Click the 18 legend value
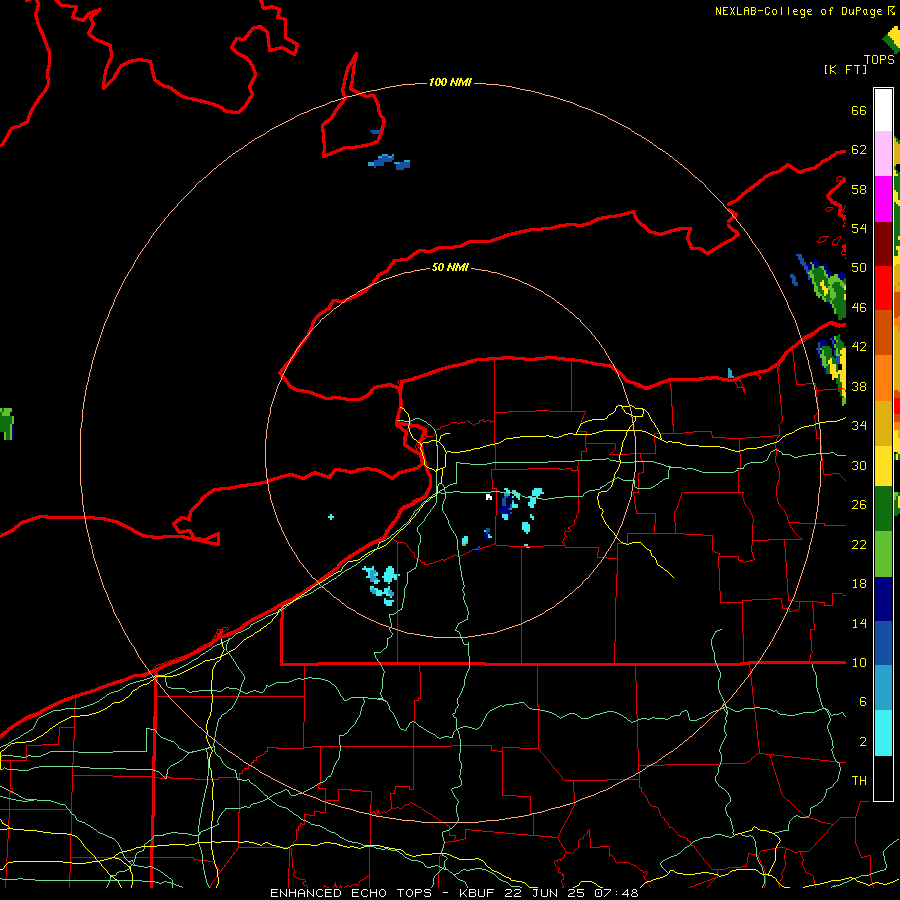 [859, 584]
